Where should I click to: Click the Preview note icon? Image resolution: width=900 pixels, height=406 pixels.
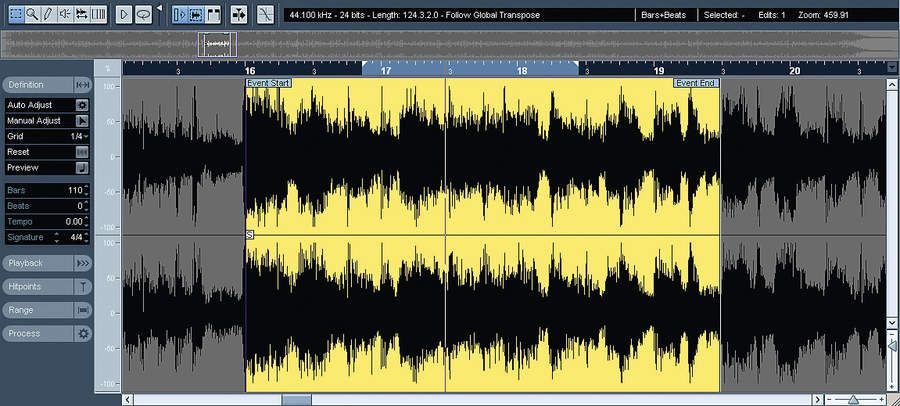82,168
